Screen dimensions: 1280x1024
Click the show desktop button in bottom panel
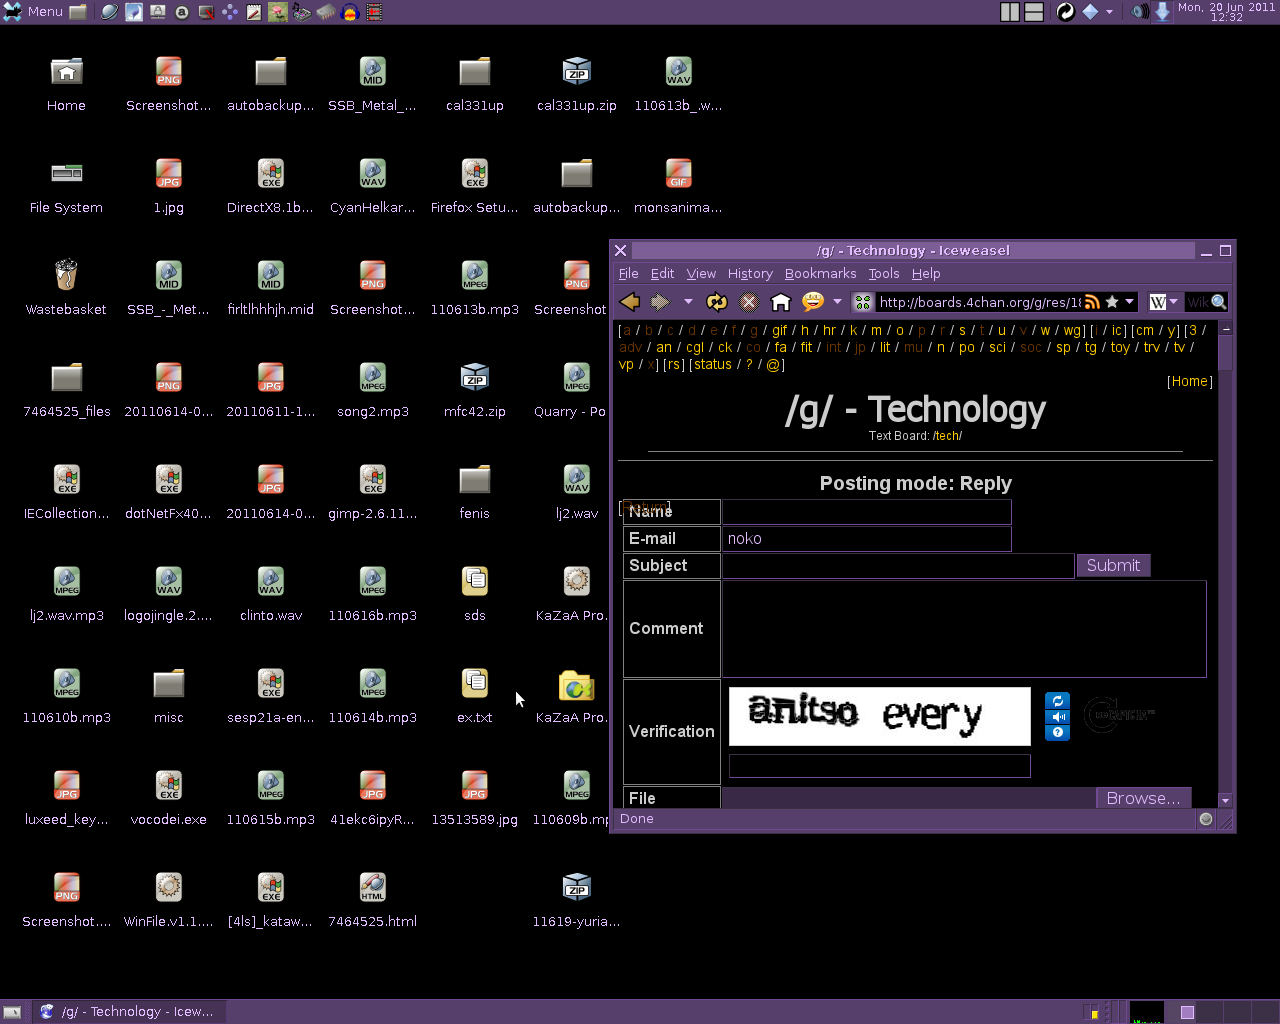pyautogui.click(x=12, y=1012)
